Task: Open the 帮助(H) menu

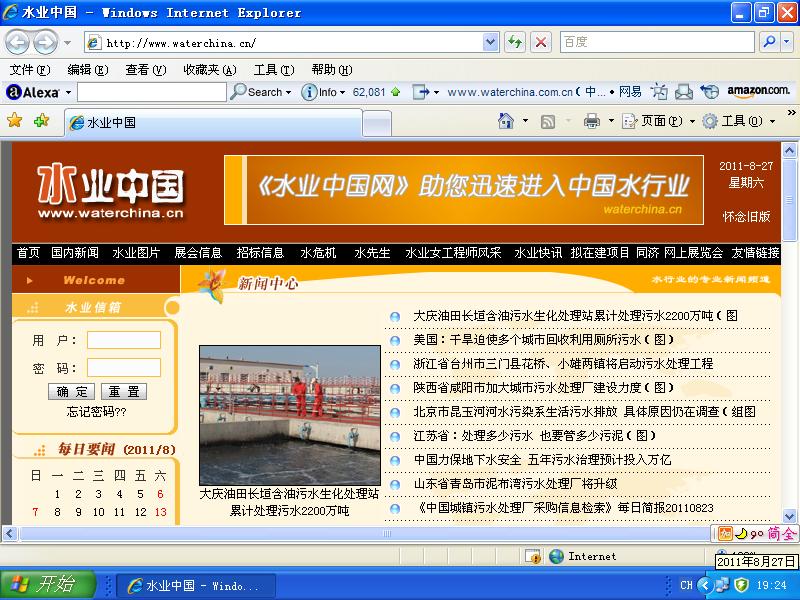Action: click(x=332, y=69)
